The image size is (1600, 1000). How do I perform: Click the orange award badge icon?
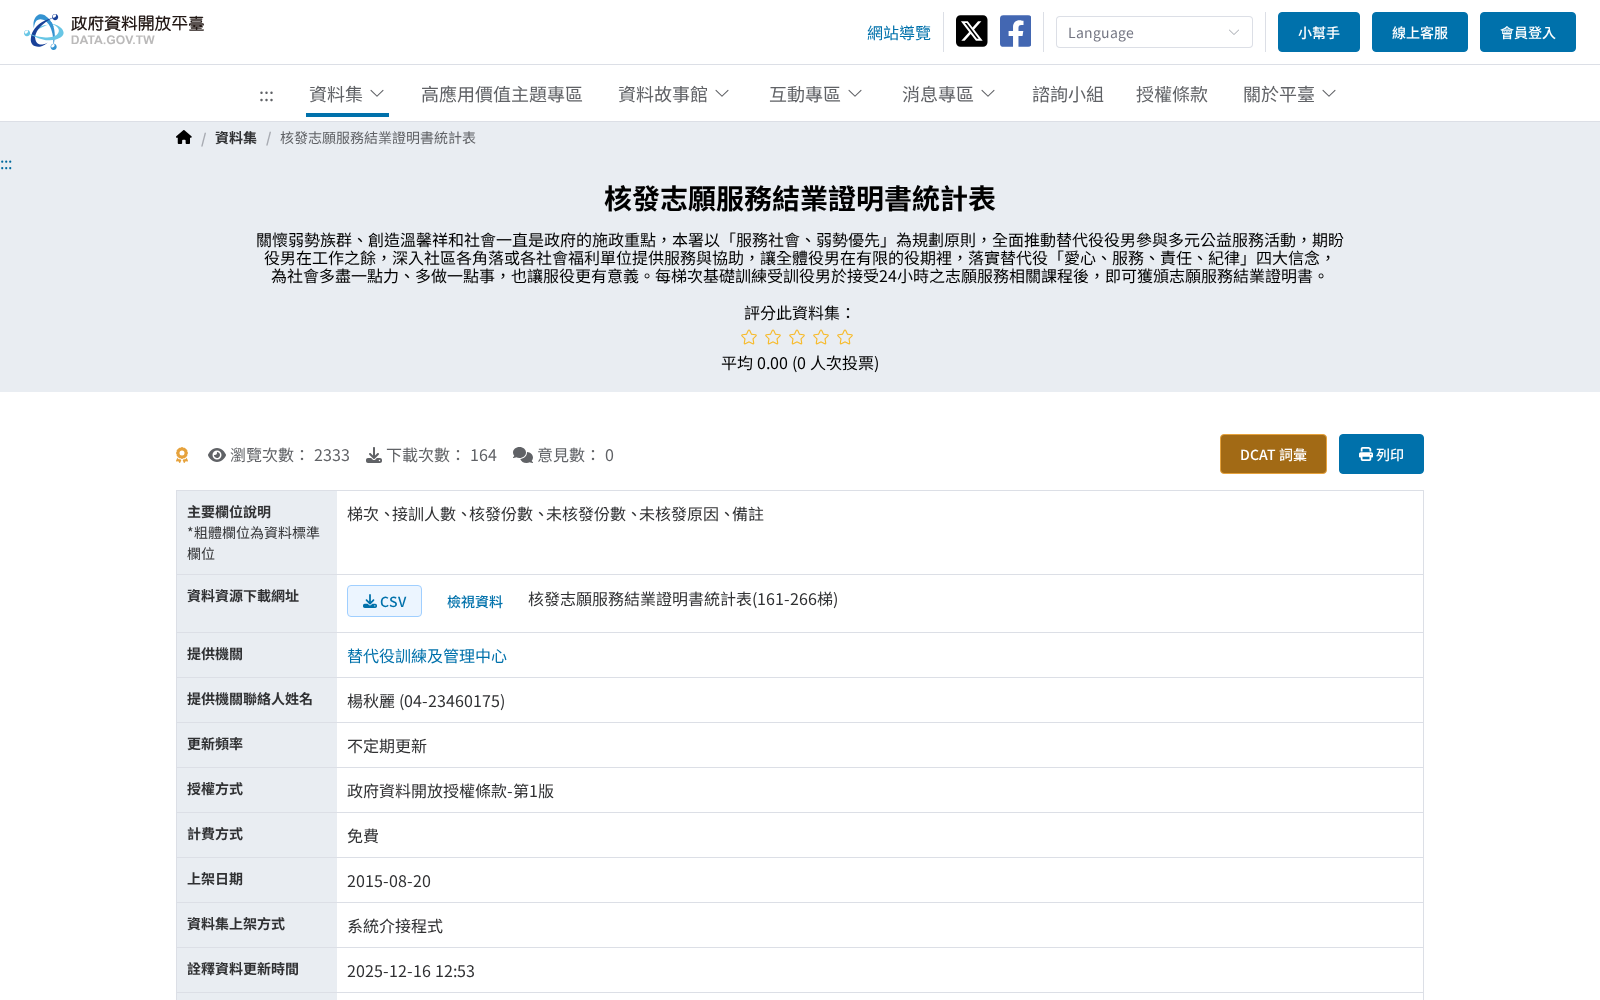(x=182, y=455)
